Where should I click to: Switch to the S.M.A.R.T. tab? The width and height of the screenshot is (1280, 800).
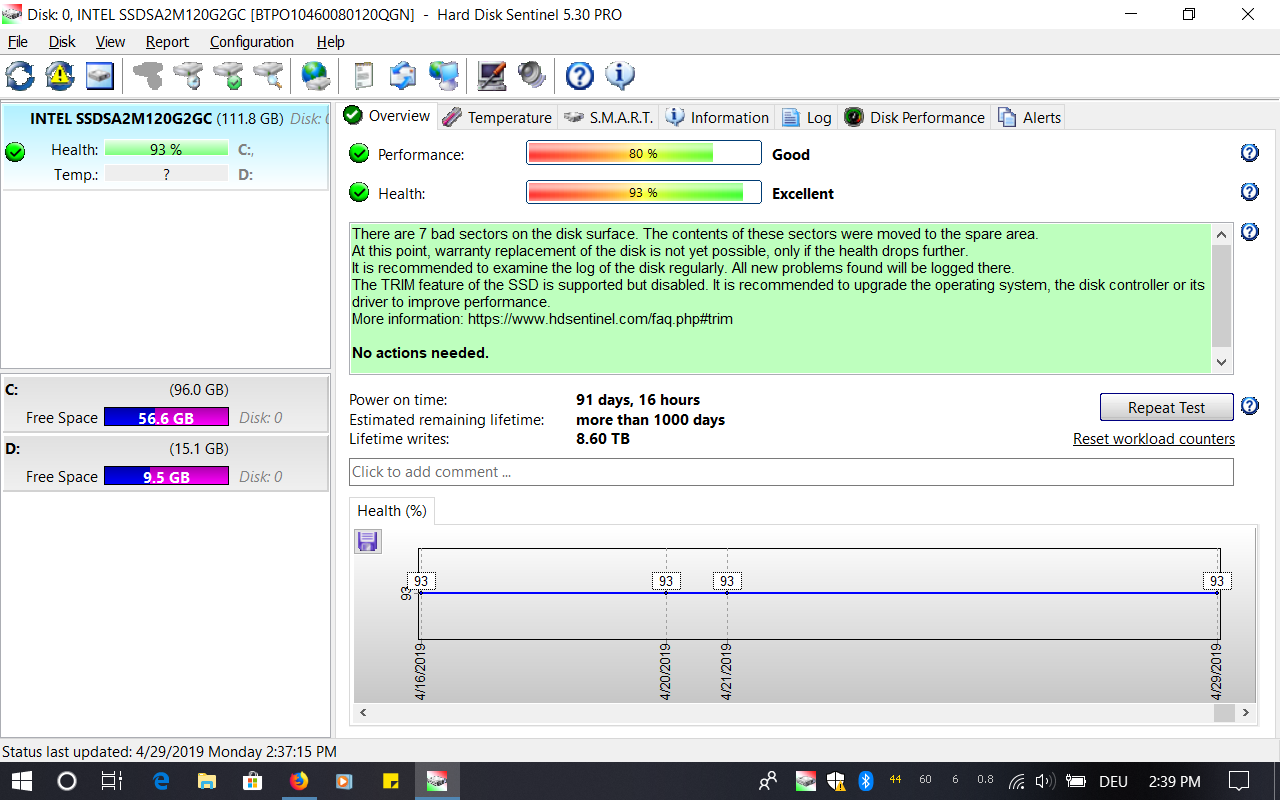(608, 117)
